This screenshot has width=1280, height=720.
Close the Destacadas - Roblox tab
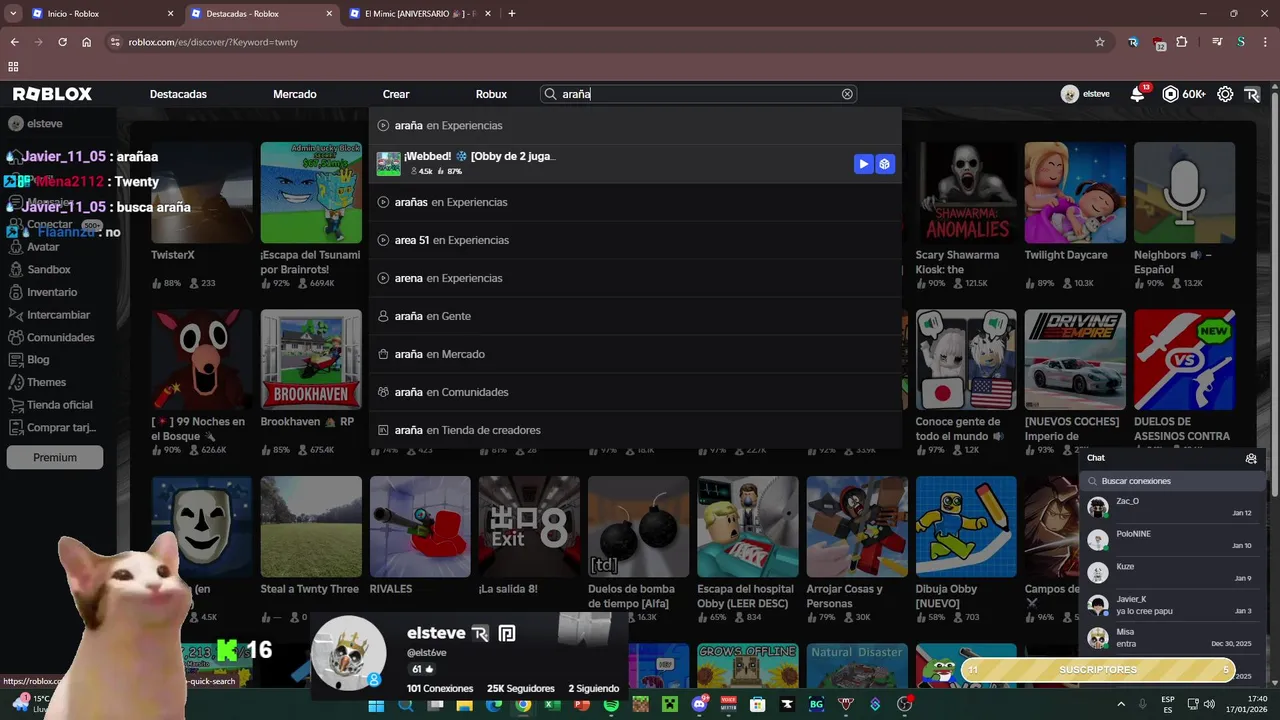(x=329, y=14)
